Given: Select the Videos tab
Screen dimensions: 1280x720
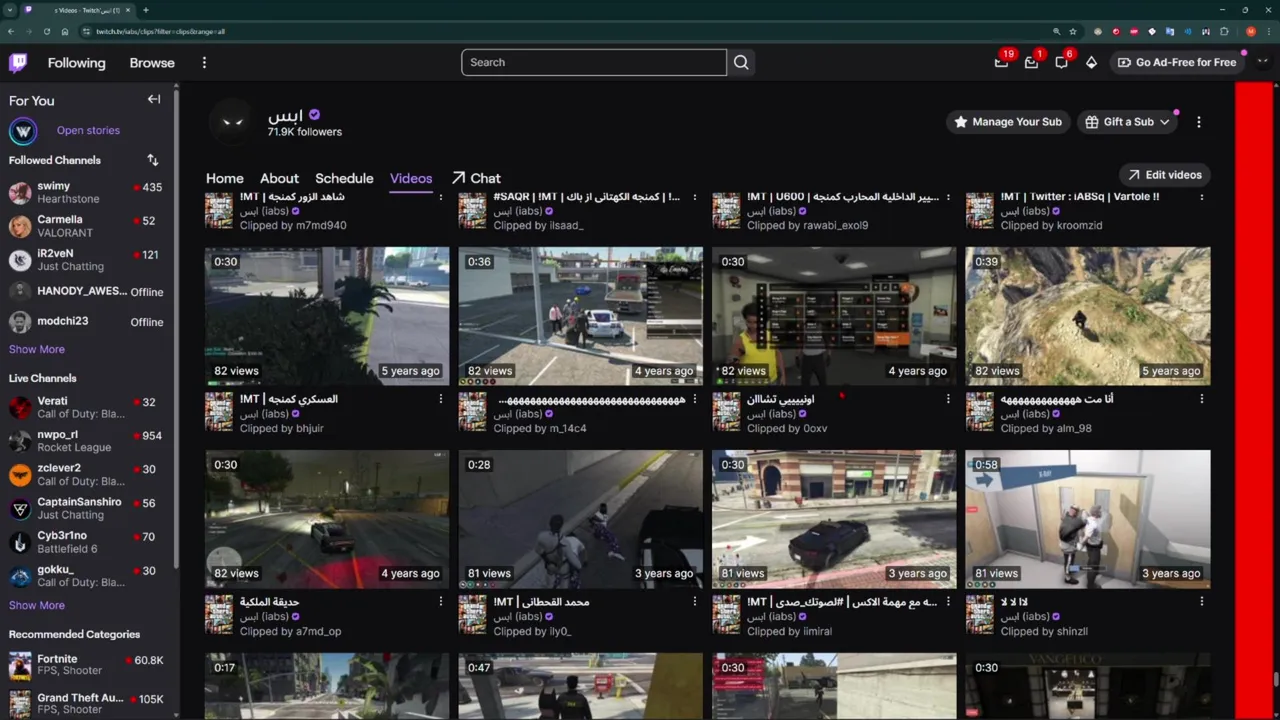Looking at the screenshot, I should [411, 178].
